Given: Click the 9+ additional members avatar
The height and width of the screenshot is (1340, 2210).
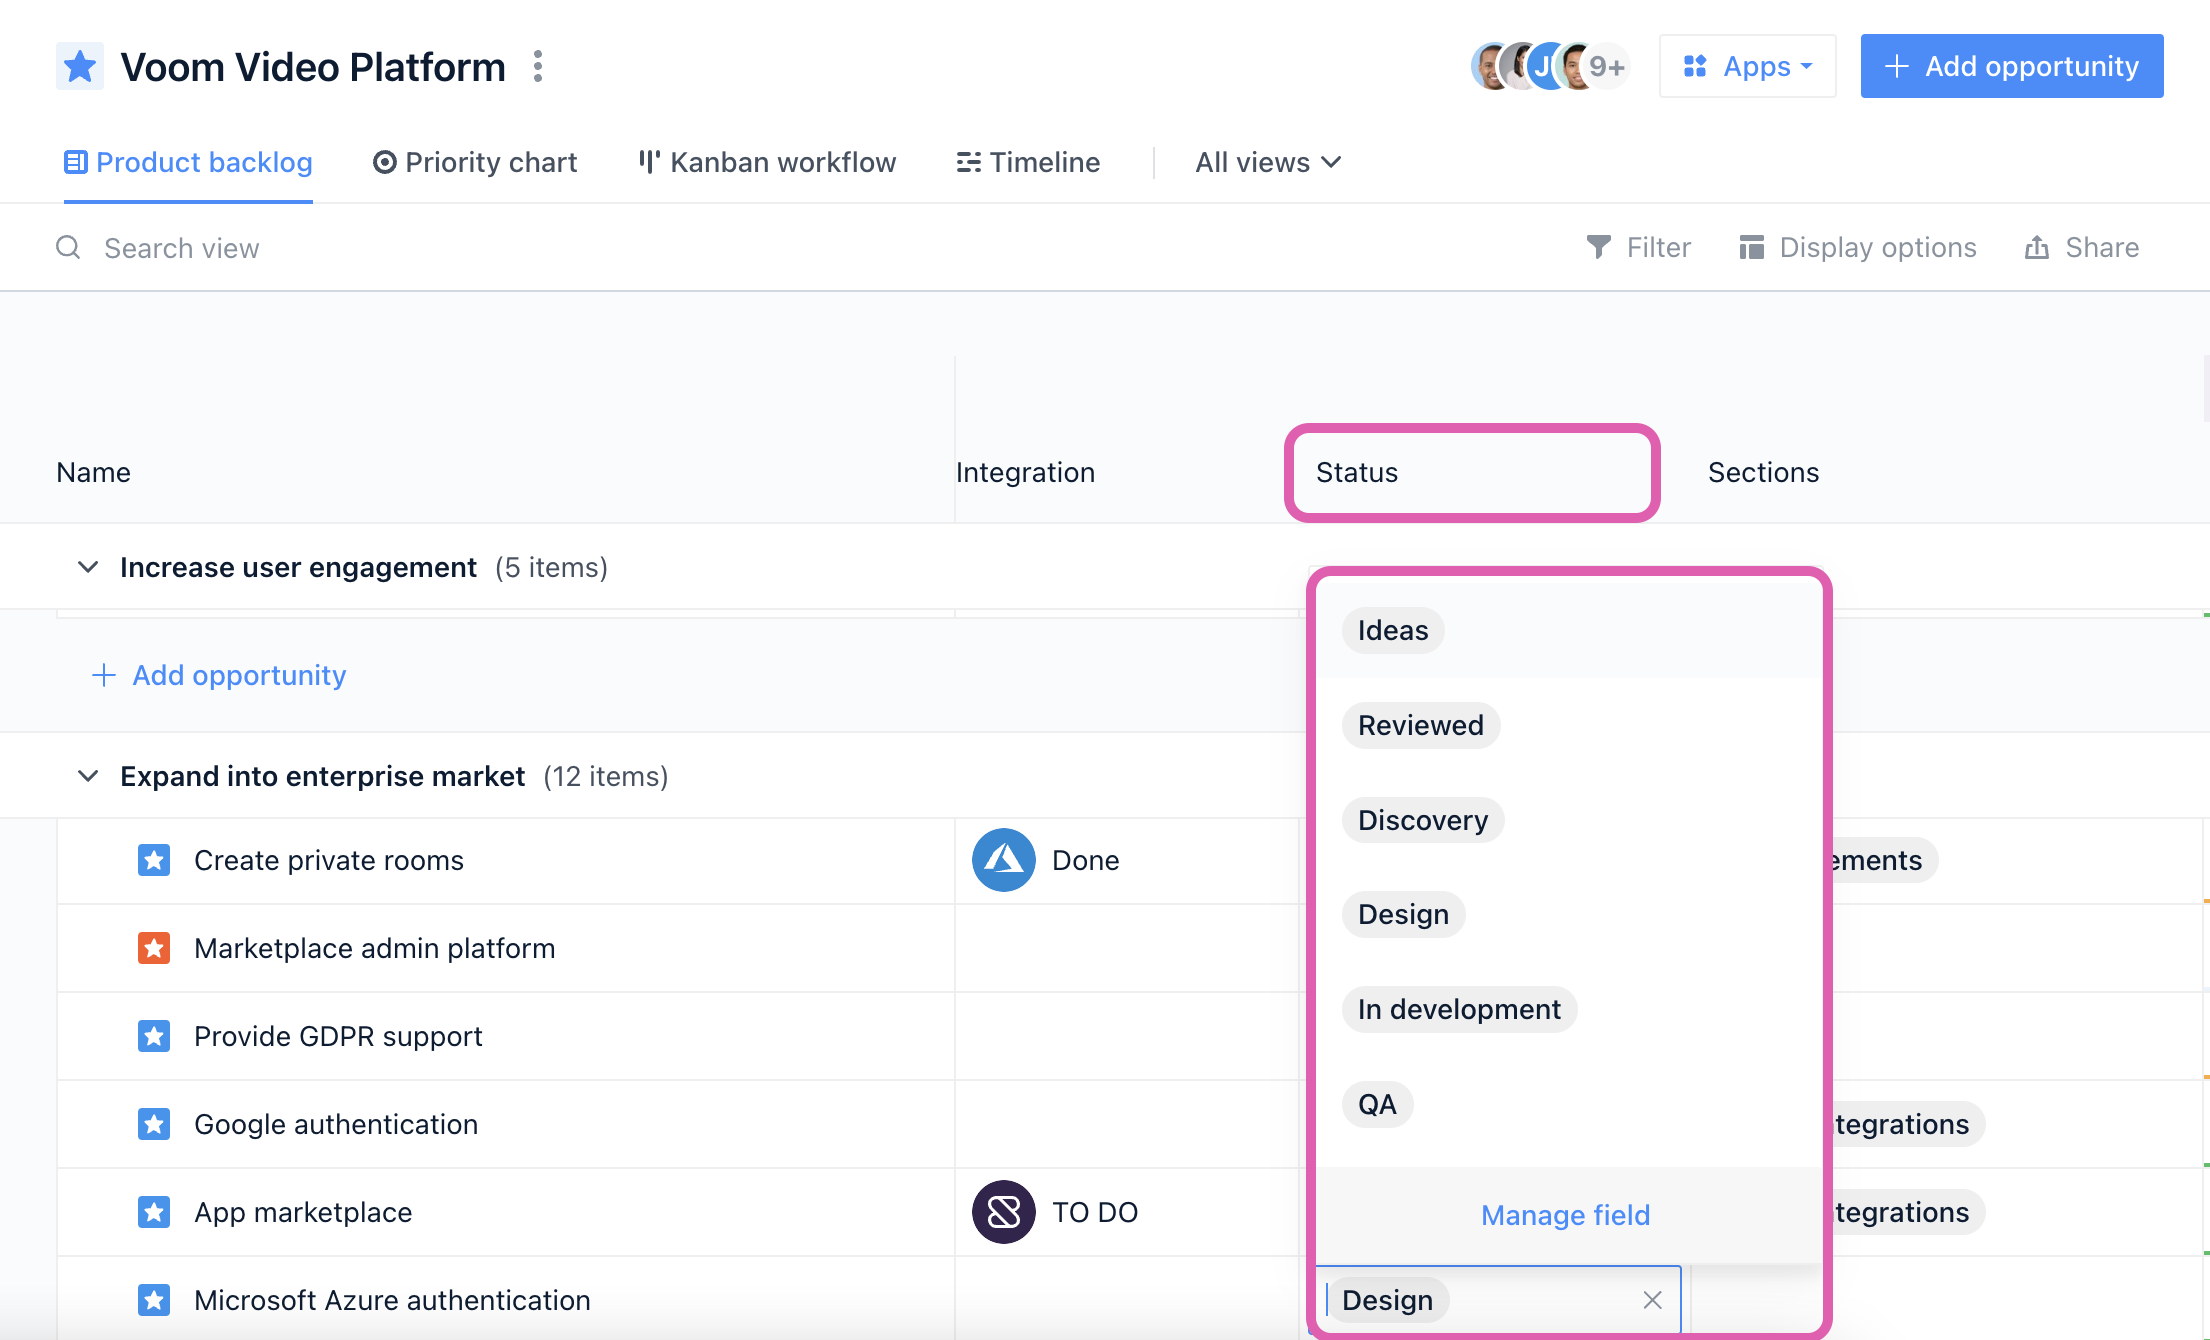Looking at the screenshot, I should click(x=1607, y=67).
